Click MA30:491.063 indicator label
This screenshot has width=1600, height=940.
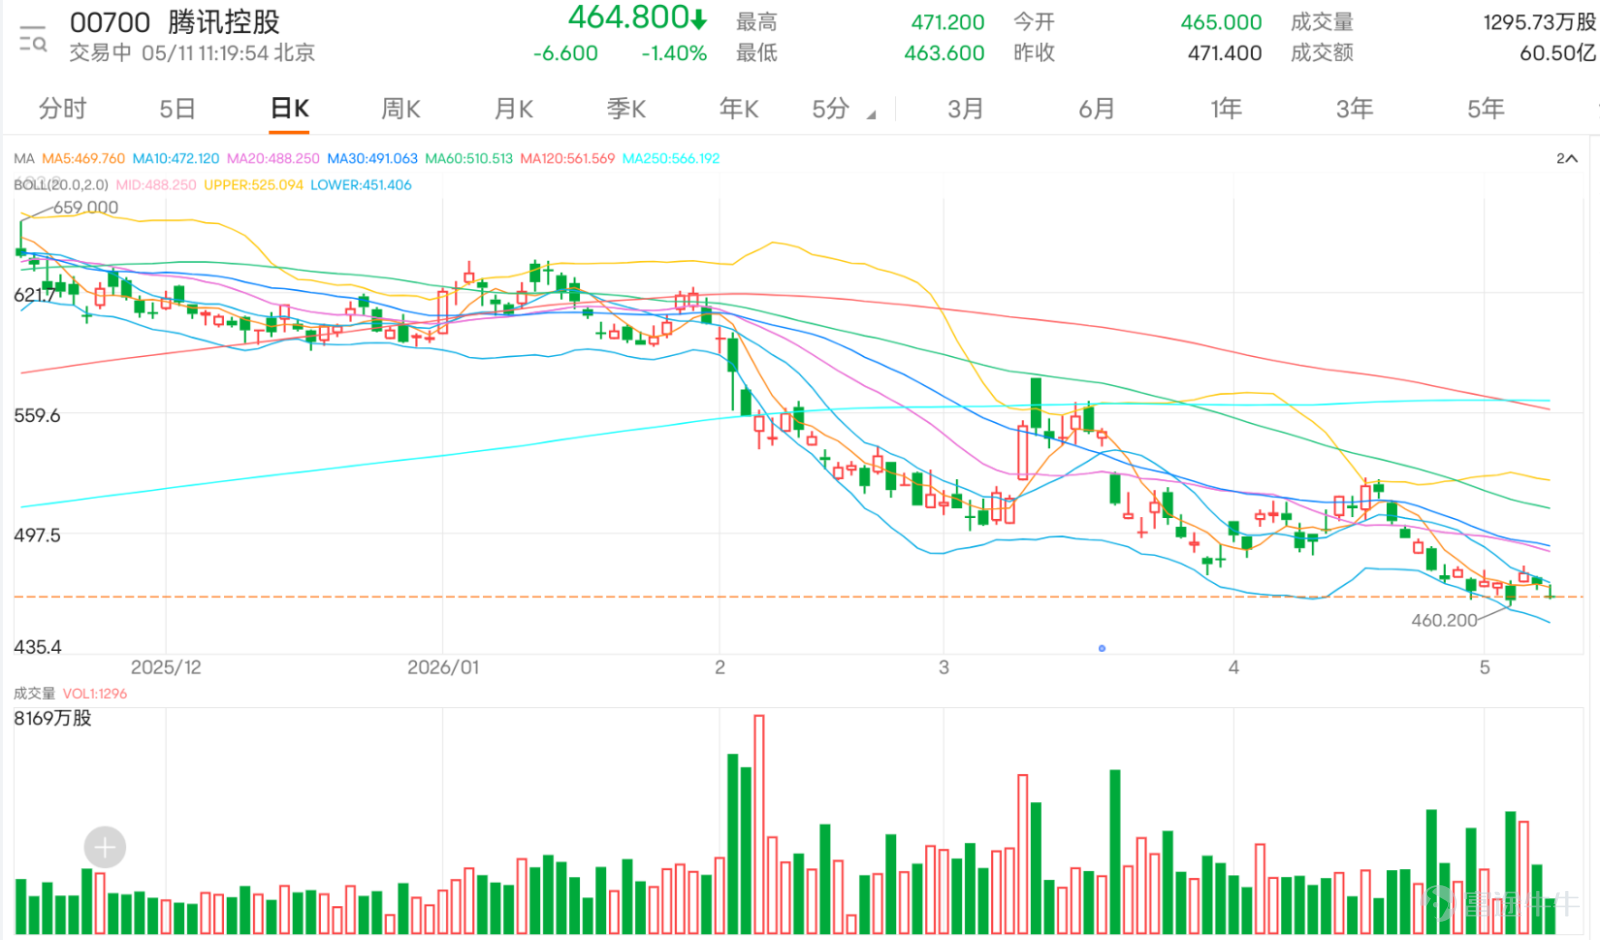(372, 159)
